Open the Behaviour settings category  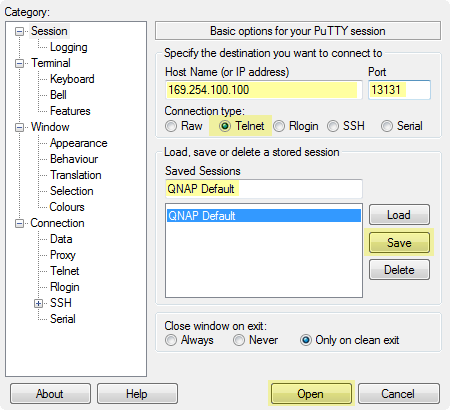[x=74, y=159]
